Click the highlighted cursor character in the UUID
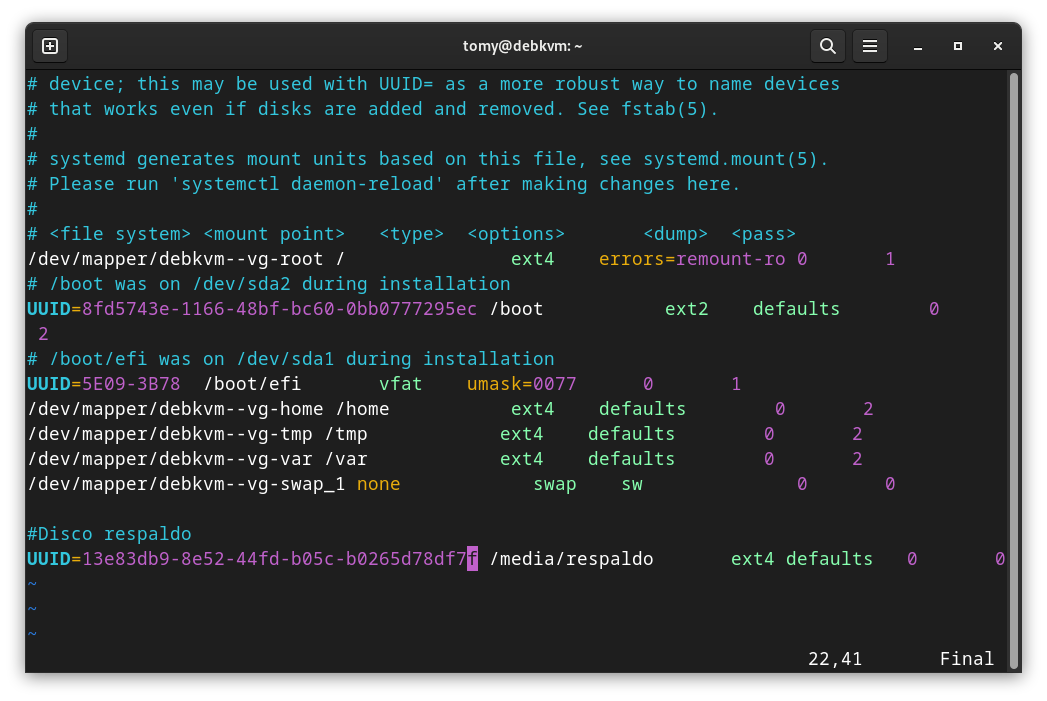 click(x=472, y=559)
